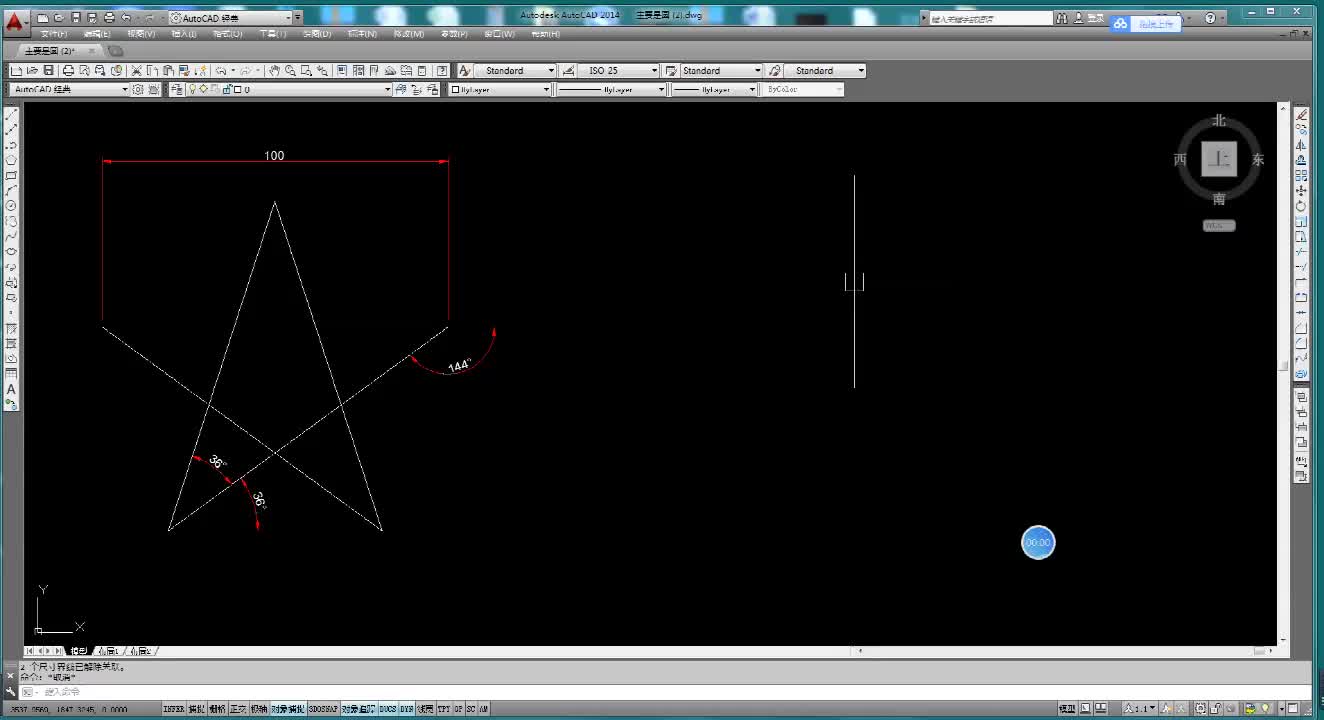1324x720 pixels.
Task: Toggle DYN dynamic input in status bar
Action: [407, 709]
